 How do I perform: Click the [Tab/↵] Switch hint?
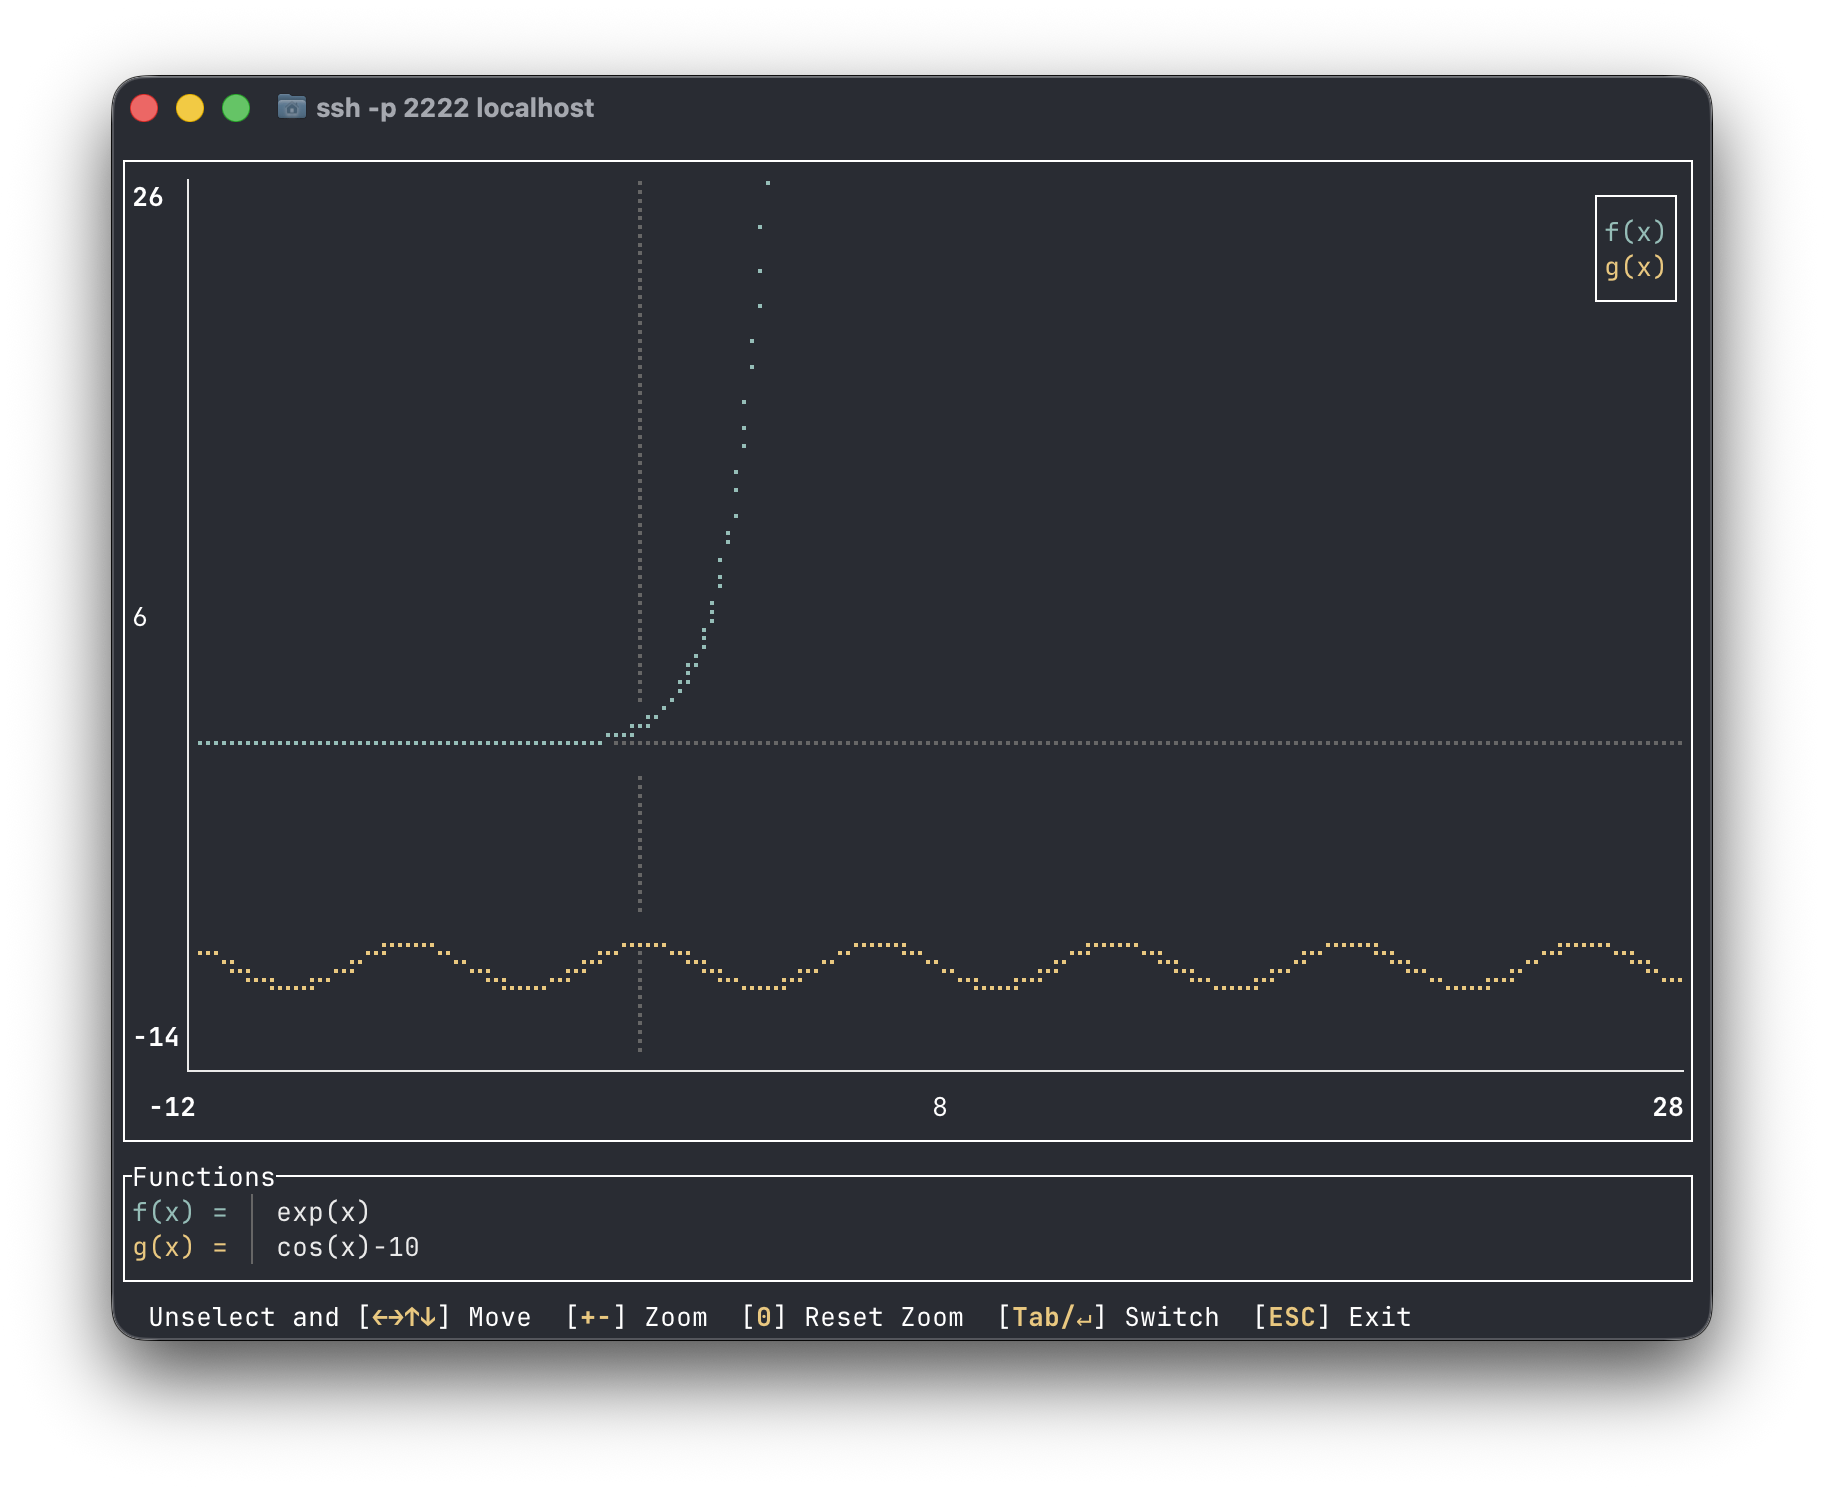1108,1317
